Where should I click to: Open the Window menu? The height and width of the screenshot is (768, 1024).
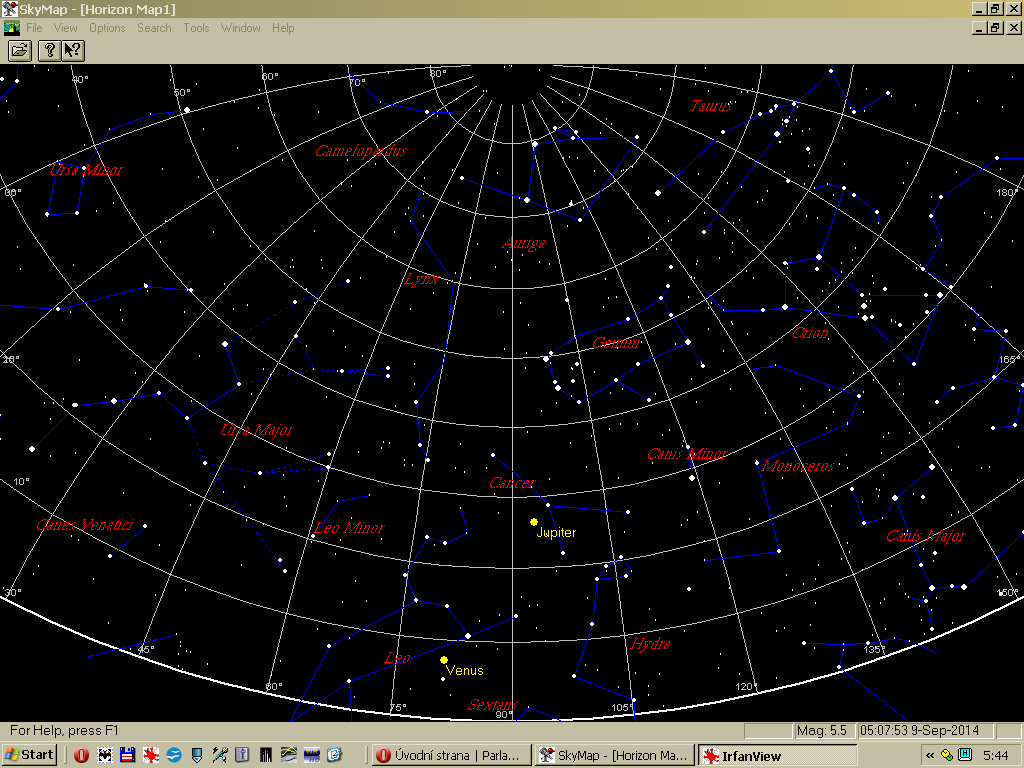(240, 28)
